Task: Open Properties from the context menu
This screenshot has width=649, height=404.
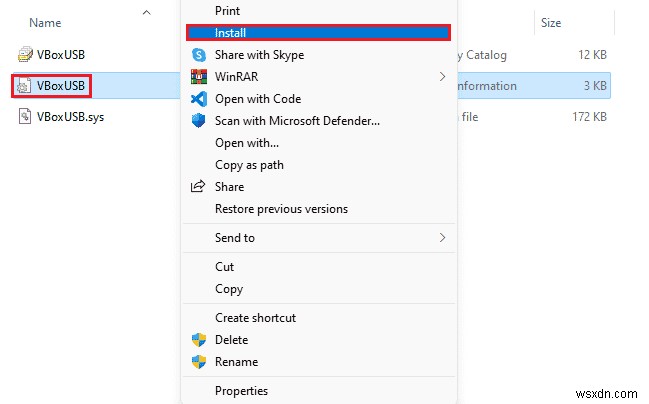Action: pyautogui.click(x=241, y=391)
